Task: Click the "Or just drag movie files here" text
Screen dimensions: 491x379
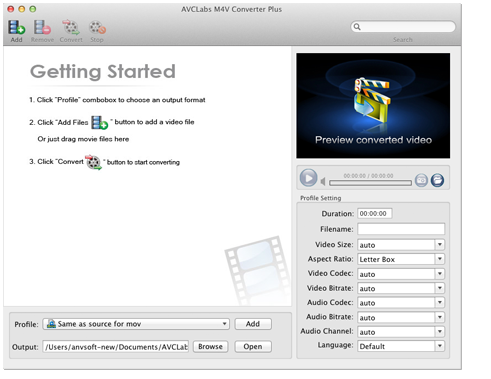Action: coord(83,139)
